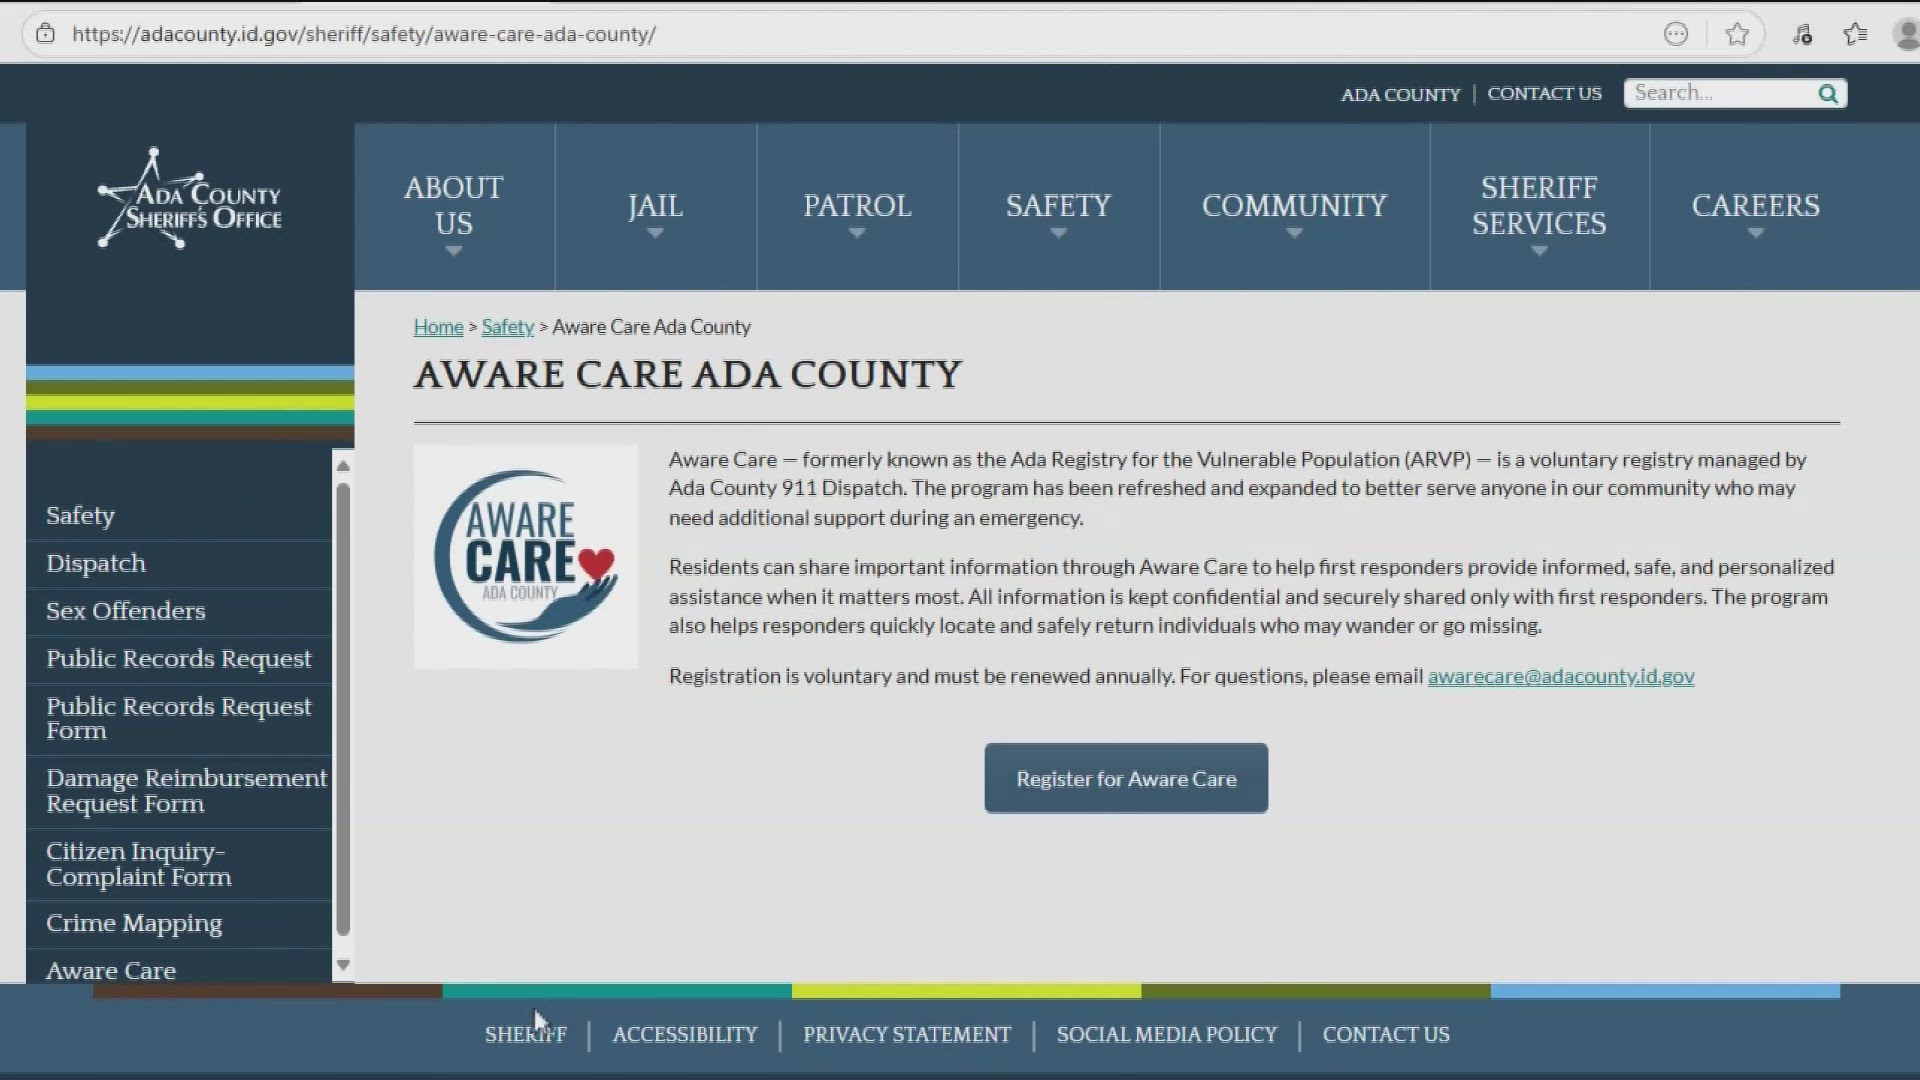Viewport: 1920px width, 1080px height.
Task: Open the PATROL menu item
Action: 857,207
